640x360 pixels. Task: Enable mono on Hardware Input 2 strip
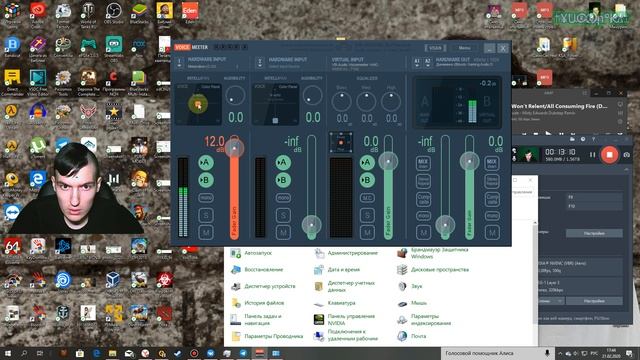click(x=283, y=198)
